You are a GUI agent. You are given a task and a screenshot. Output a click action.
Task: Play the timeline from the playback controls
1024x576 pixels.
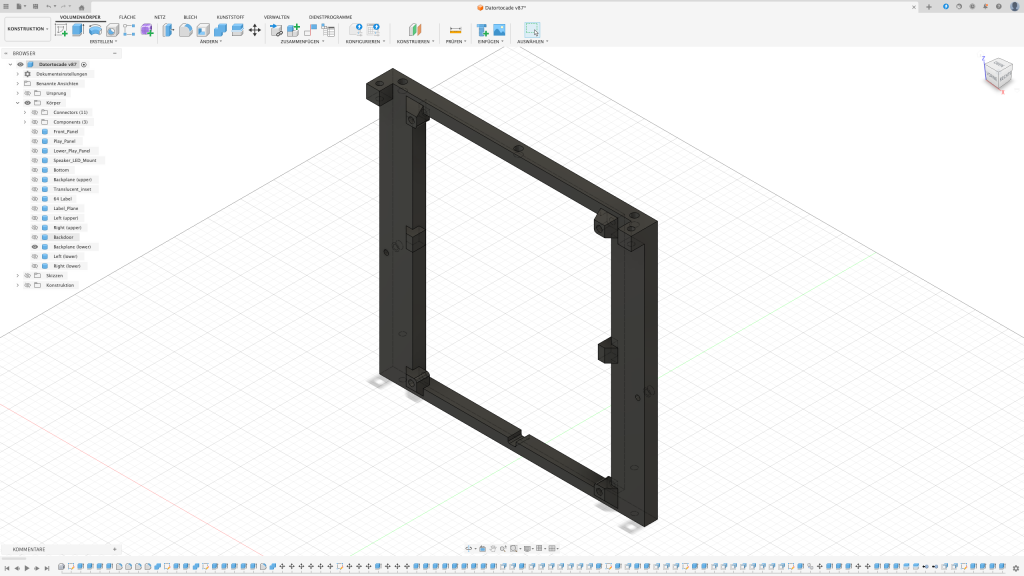tap(28, 568)
